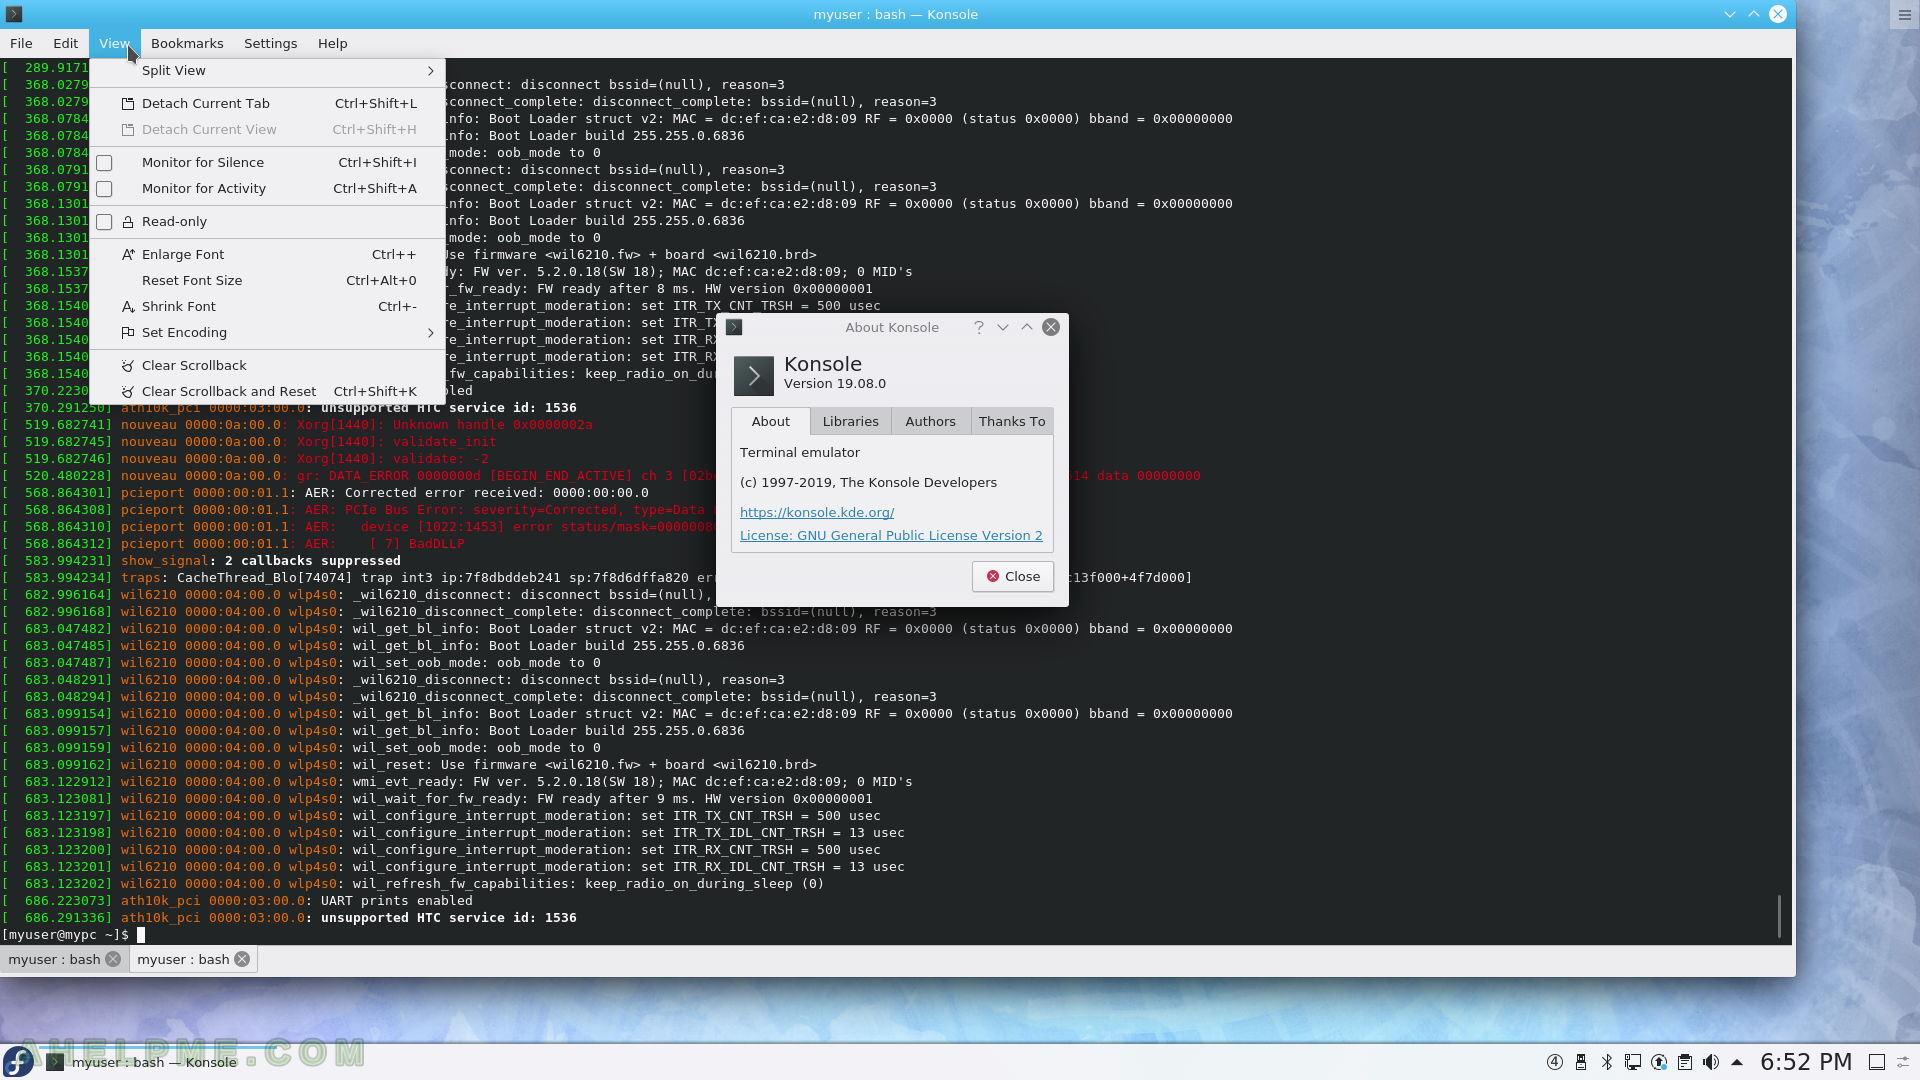Open clipboard tray icon
The image size is (1920, 1080).
(x=1685, y=1062)
